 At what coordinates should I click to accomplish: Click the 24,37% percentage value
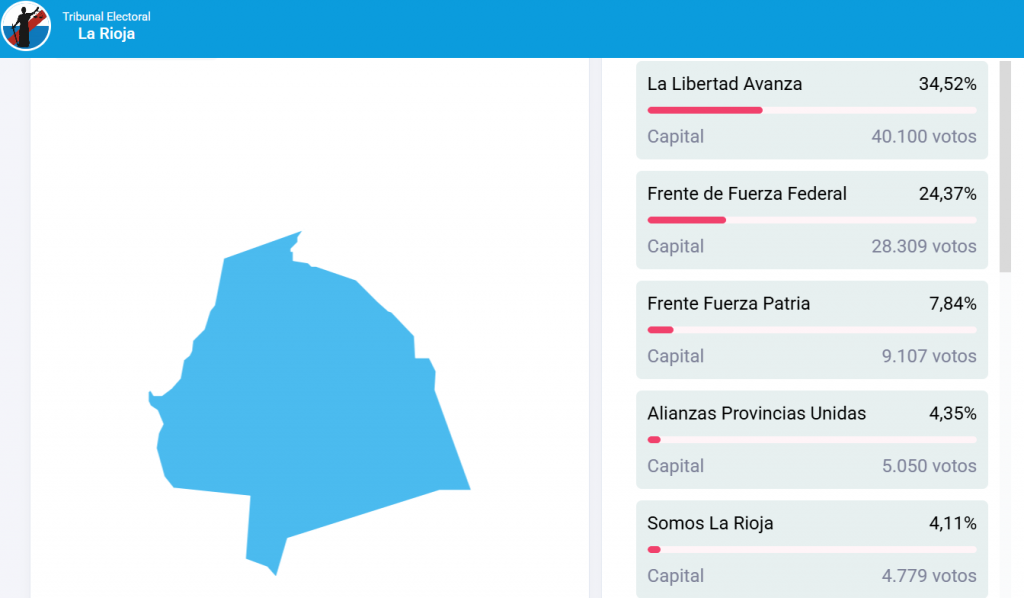(947, 194)
